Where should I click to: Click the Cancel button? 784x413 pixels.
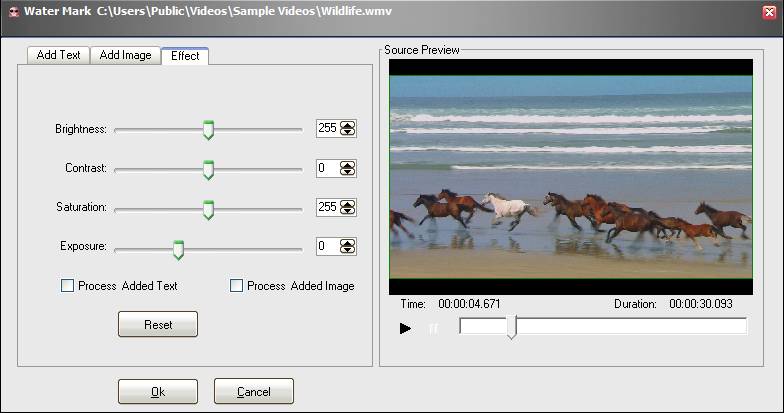click(x=254, y=392)
